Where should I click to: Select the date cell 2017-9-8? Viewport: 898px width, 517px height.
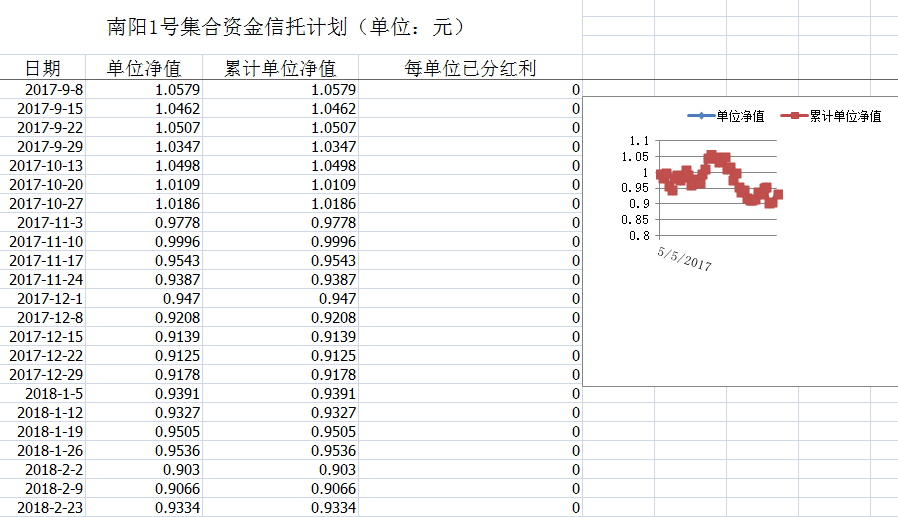pos(44,90)
